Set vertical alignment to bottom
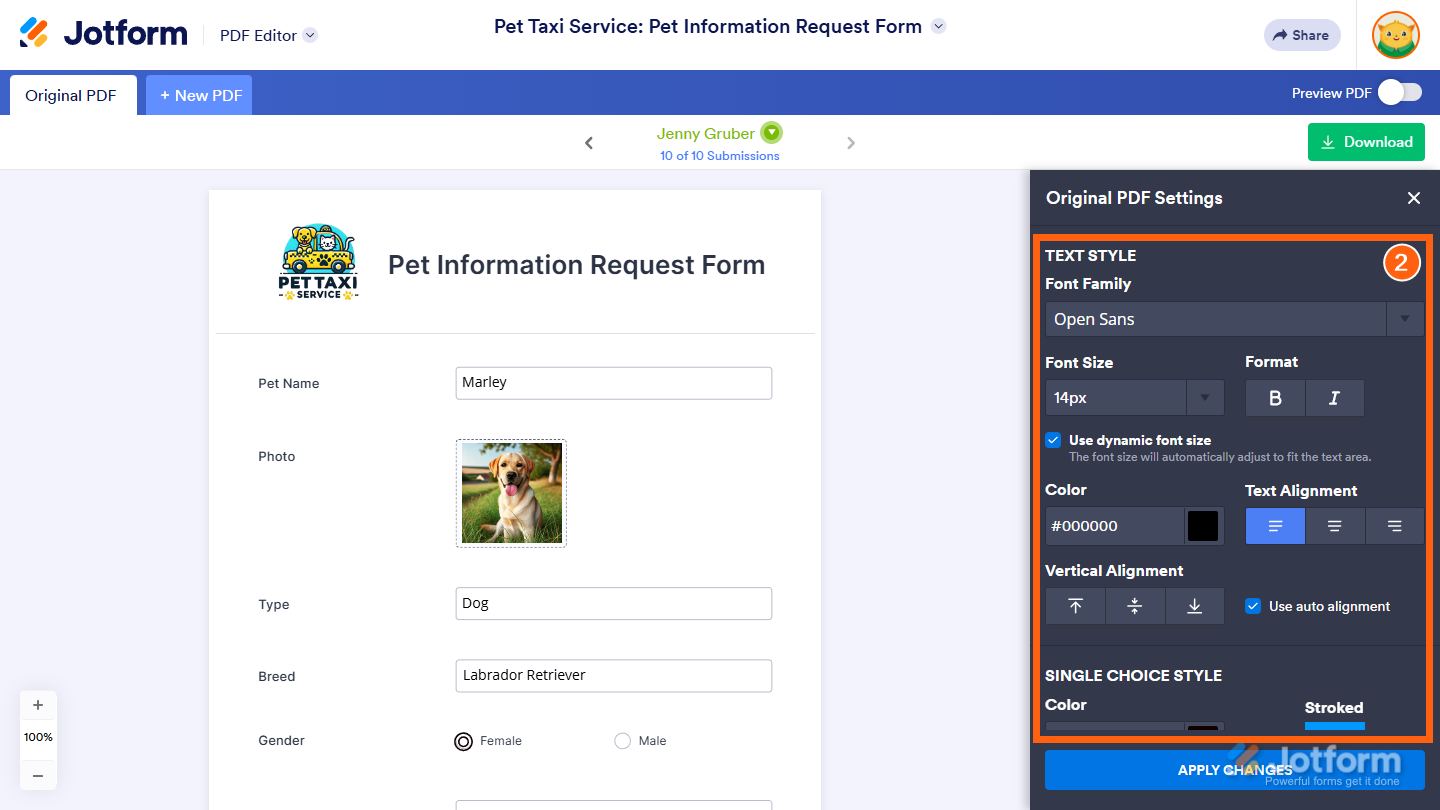The width and height of the screenshot is (1440, 810). [x=1195, y=605]
